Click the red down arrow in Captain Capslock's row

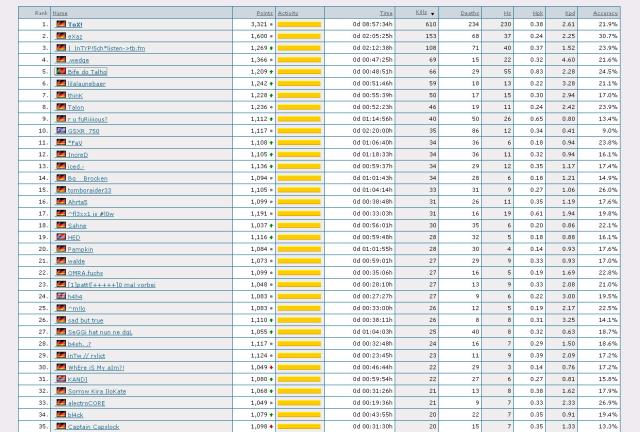[271, 426]
